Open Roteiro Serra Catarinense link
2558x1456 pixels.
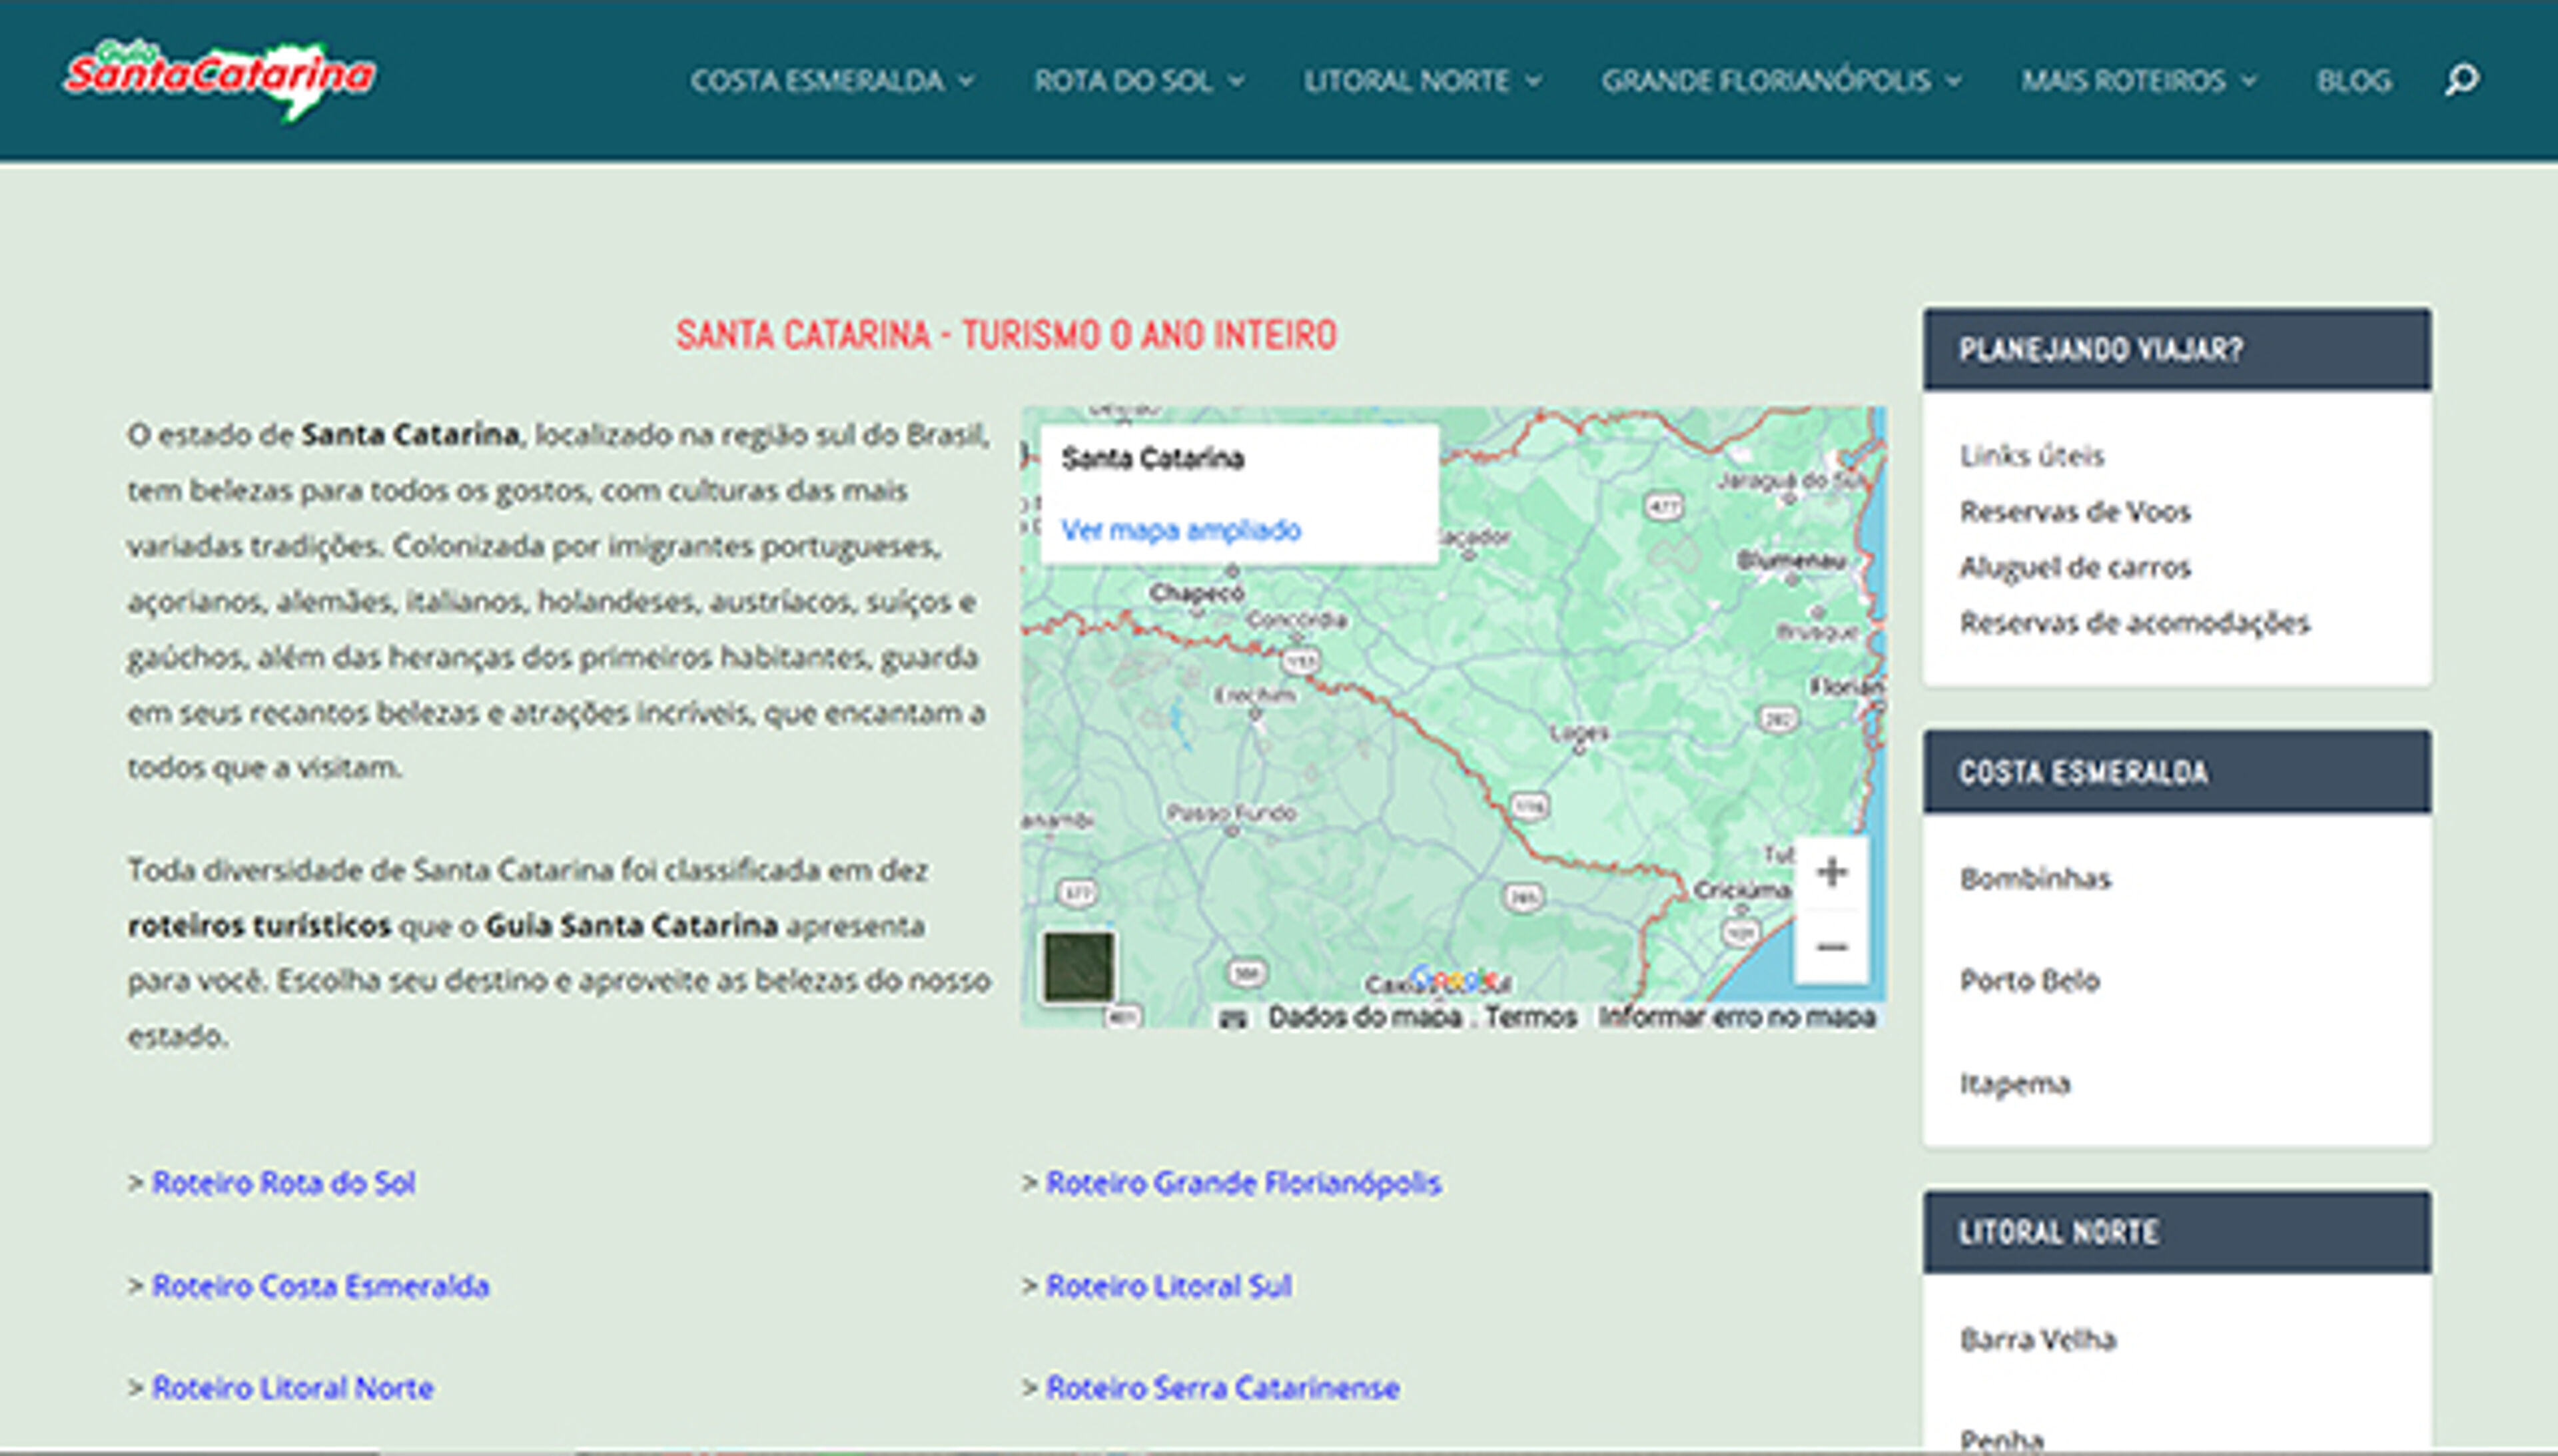tap(1222, 1388)
